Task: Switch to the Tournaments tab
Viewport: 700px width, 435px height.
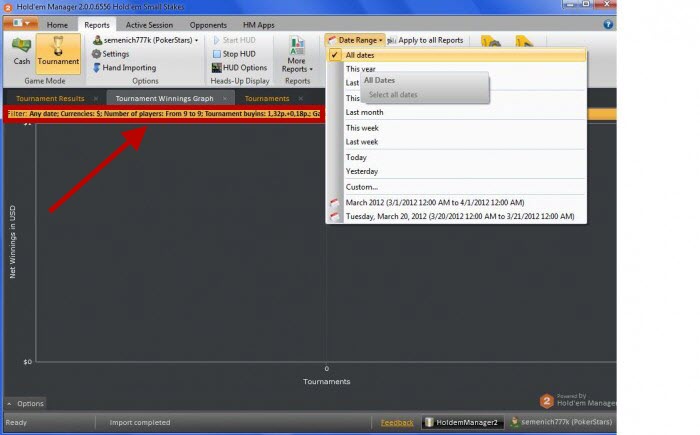Action: (x=267, y=99)
